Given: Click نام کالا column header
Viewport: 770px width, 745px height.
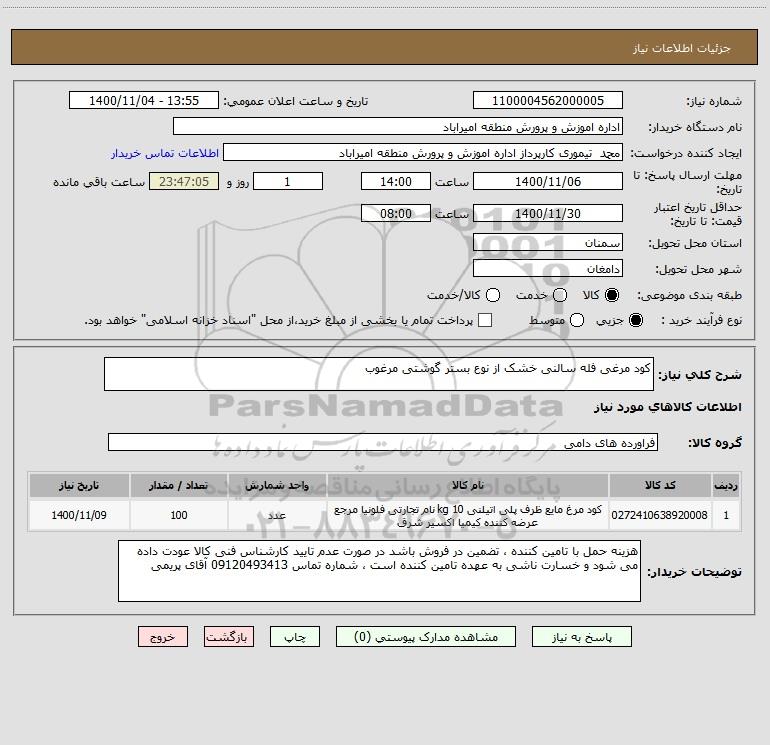Looking at the screenshot, I should (468, 485).
